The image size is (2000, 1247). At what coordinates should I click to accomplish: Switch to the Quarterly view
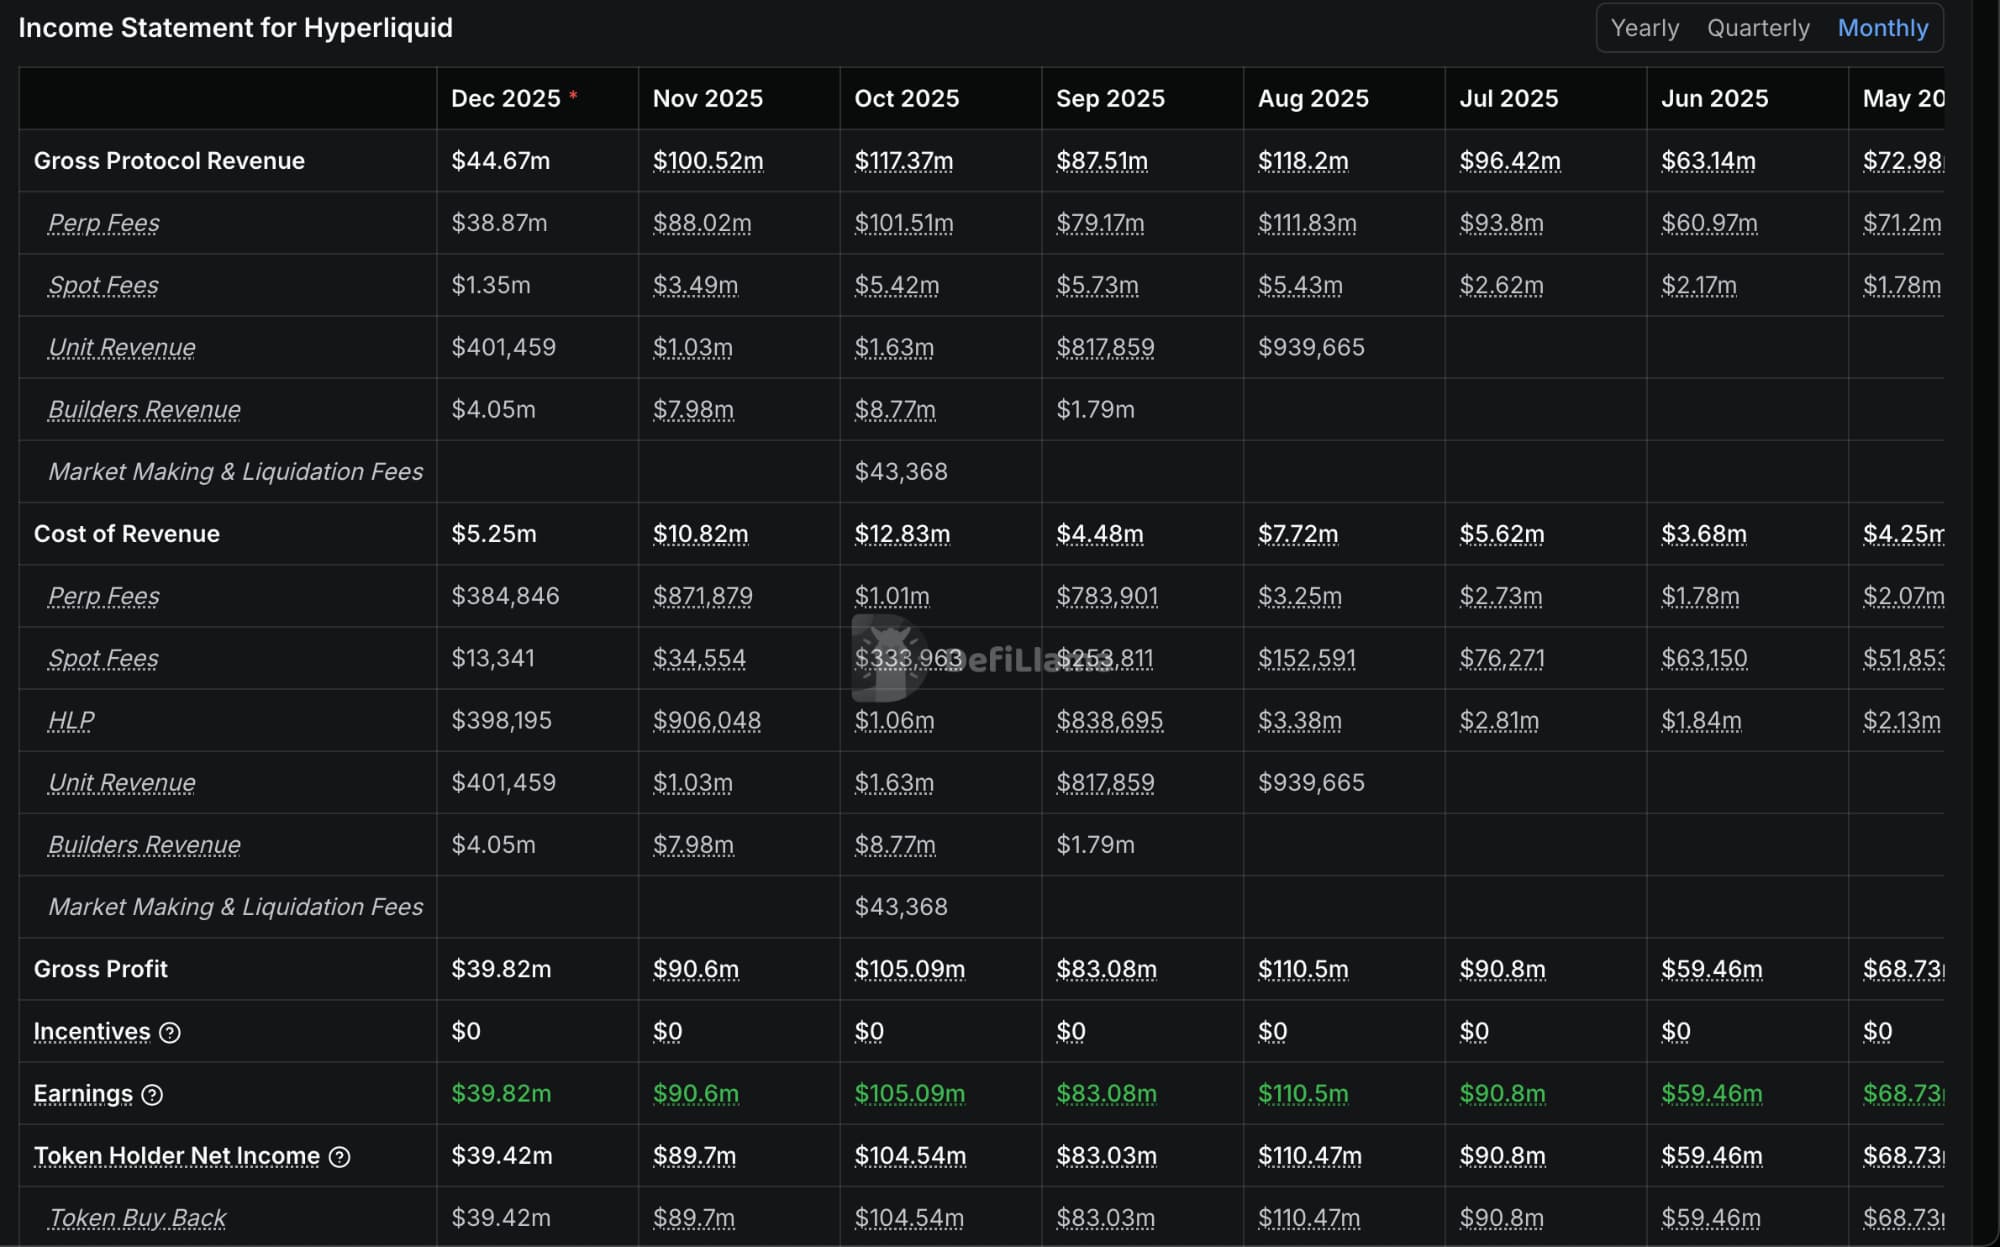coord(1757,28)
